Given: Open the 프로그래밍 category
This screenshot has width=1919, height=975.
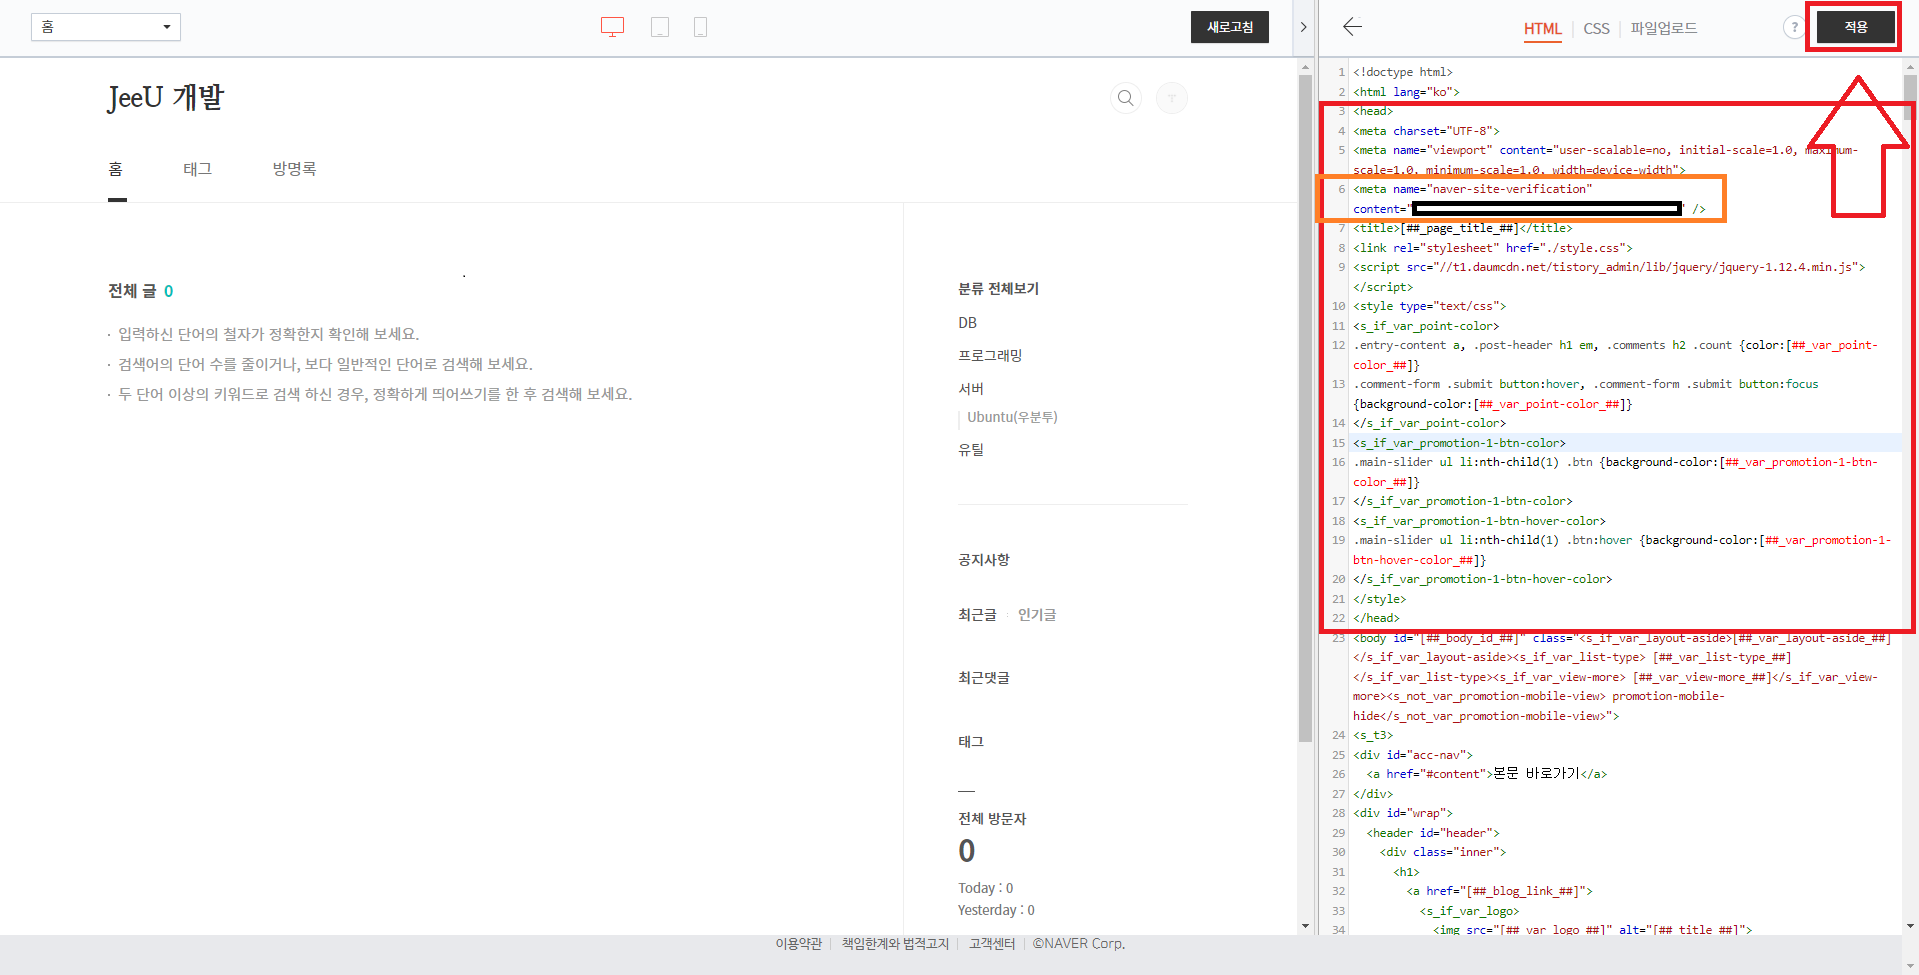Looking at the screenshot, I should (x=990, y=356).
